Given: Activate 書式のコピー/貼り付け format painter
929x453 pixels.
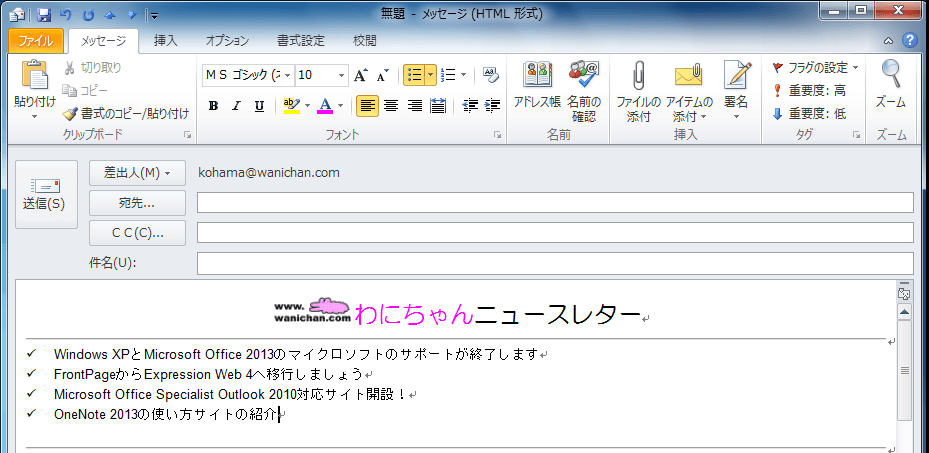Looking at the screenshot, I should click(126, 113).
